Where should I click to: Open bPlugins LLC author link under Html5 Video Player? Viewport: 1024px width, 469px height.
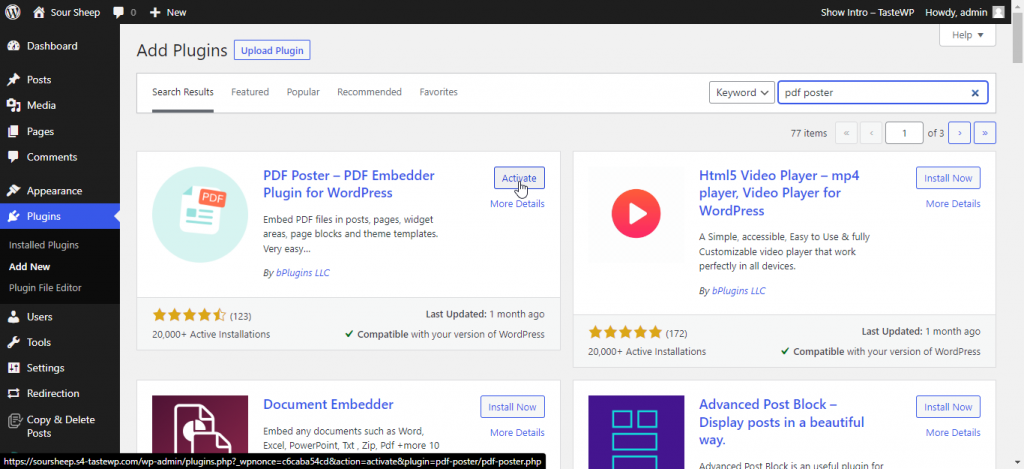click(x=739, y=291)
